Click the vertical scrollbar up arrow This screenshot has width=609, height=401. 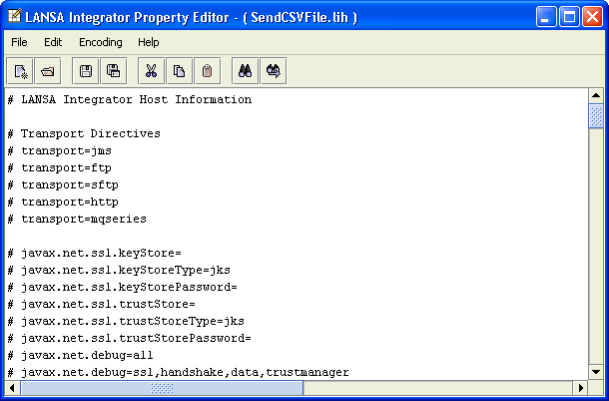coord(596,96)
